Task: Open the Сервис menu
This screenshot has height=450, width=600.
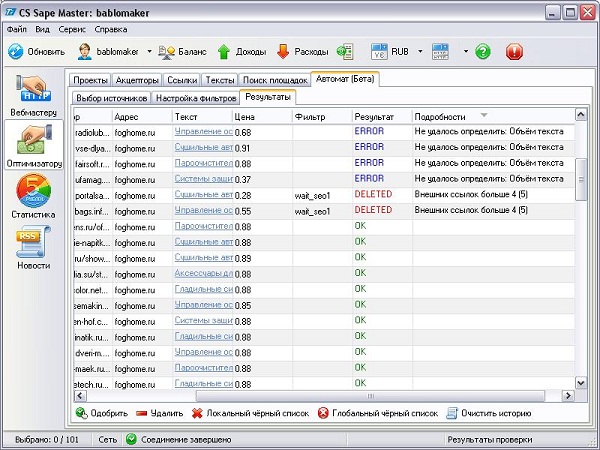Action: 72,29
